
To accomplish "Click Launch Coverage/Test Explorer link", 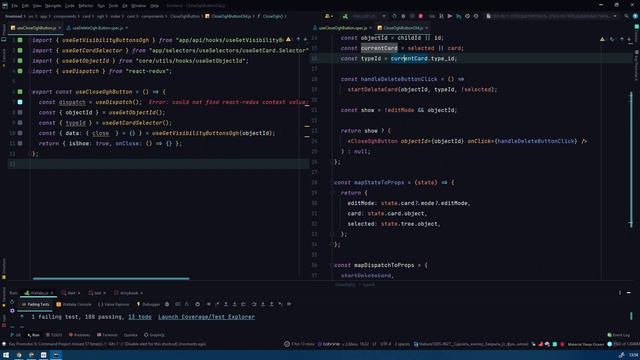I will pyautogui.click(x=207, y=317).
